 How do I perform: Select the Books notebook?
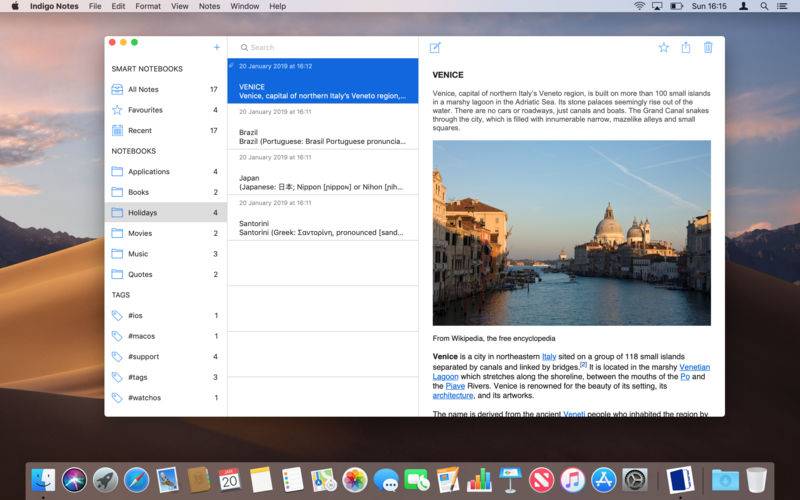165,192
